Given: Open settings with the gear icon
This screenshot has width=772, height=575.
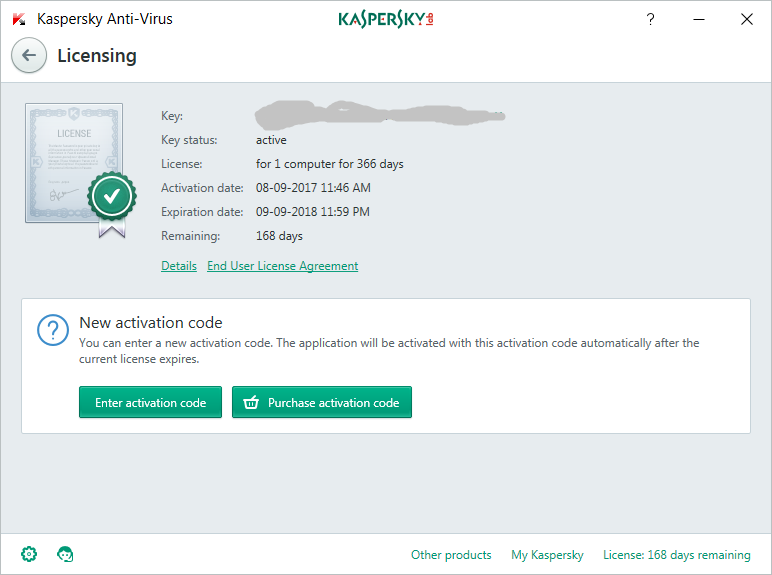Looking at the screenshot, I should tap(29, 554).
